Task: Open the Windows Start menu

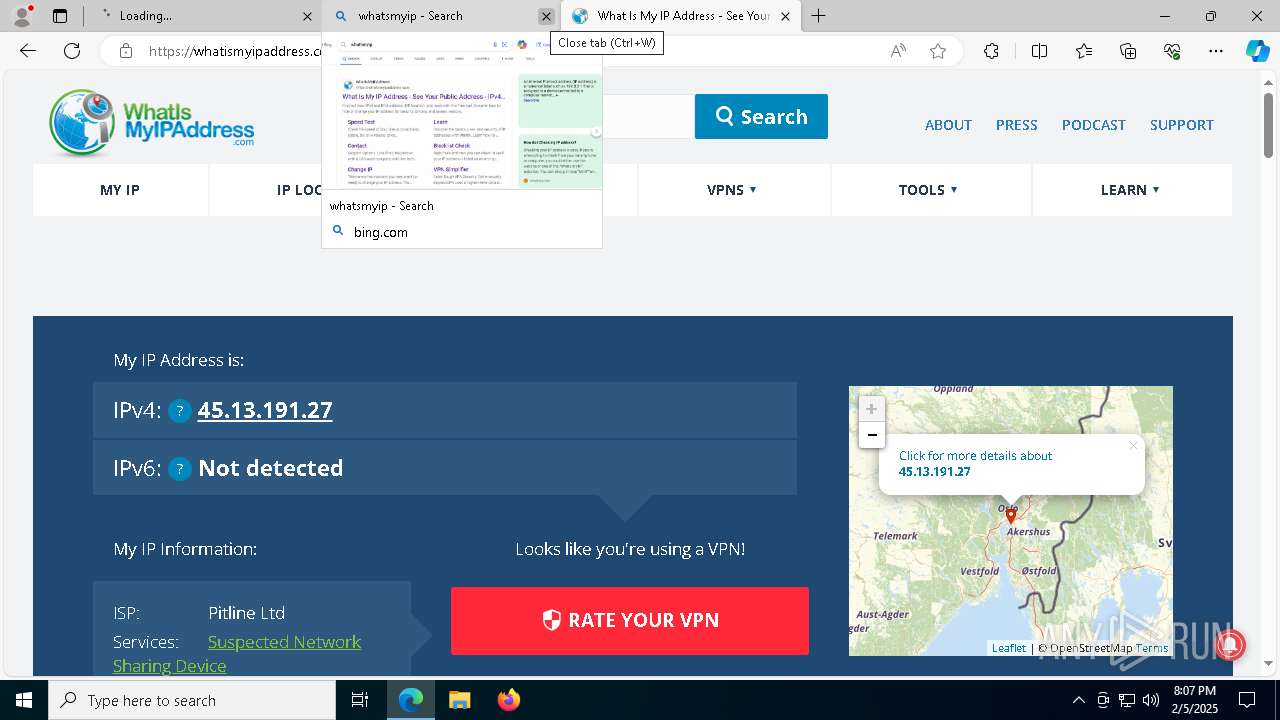Action: [x=24, y=700]
